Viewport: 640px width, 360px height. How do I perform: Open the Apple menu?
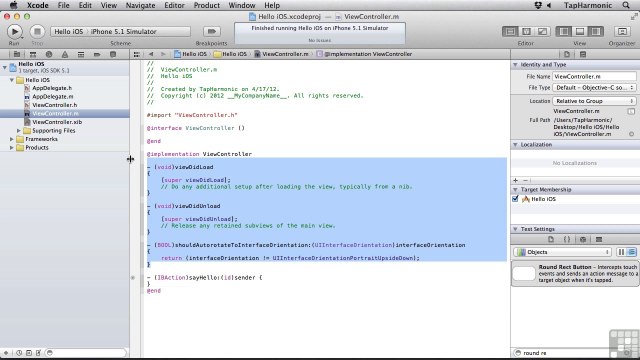pyautogui.click(x=13, y=5)
